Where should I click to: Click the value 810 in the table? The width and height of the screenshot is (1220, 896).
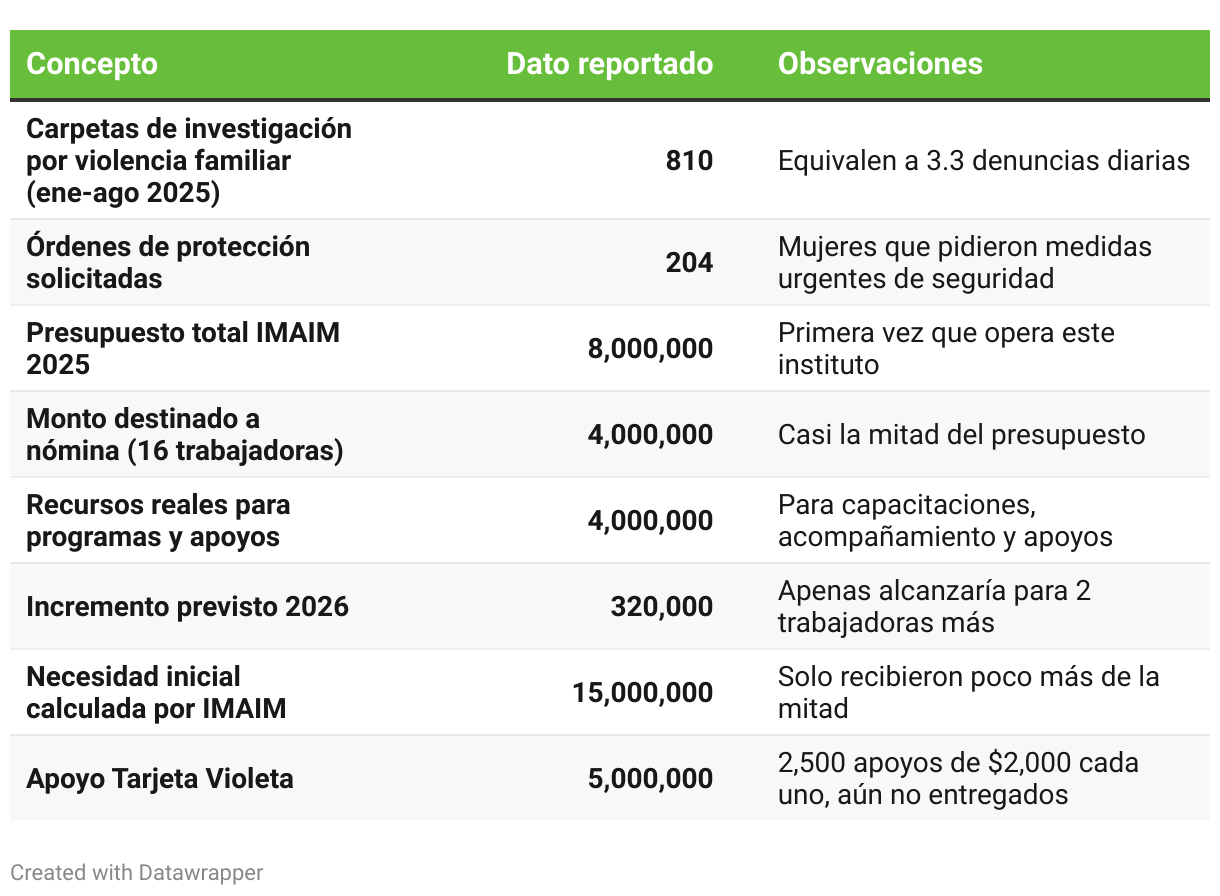coord(689,160)
